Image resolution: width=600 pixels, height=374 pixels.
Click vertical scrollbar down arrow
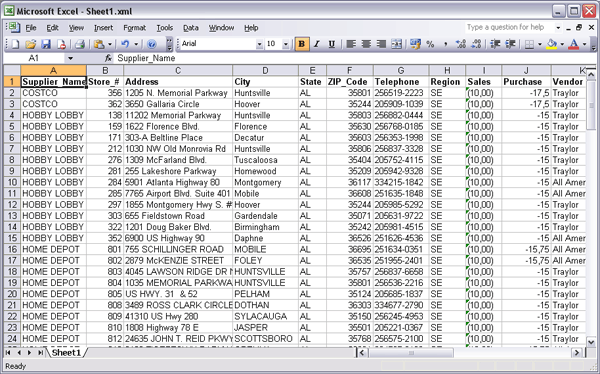point(591,342)
